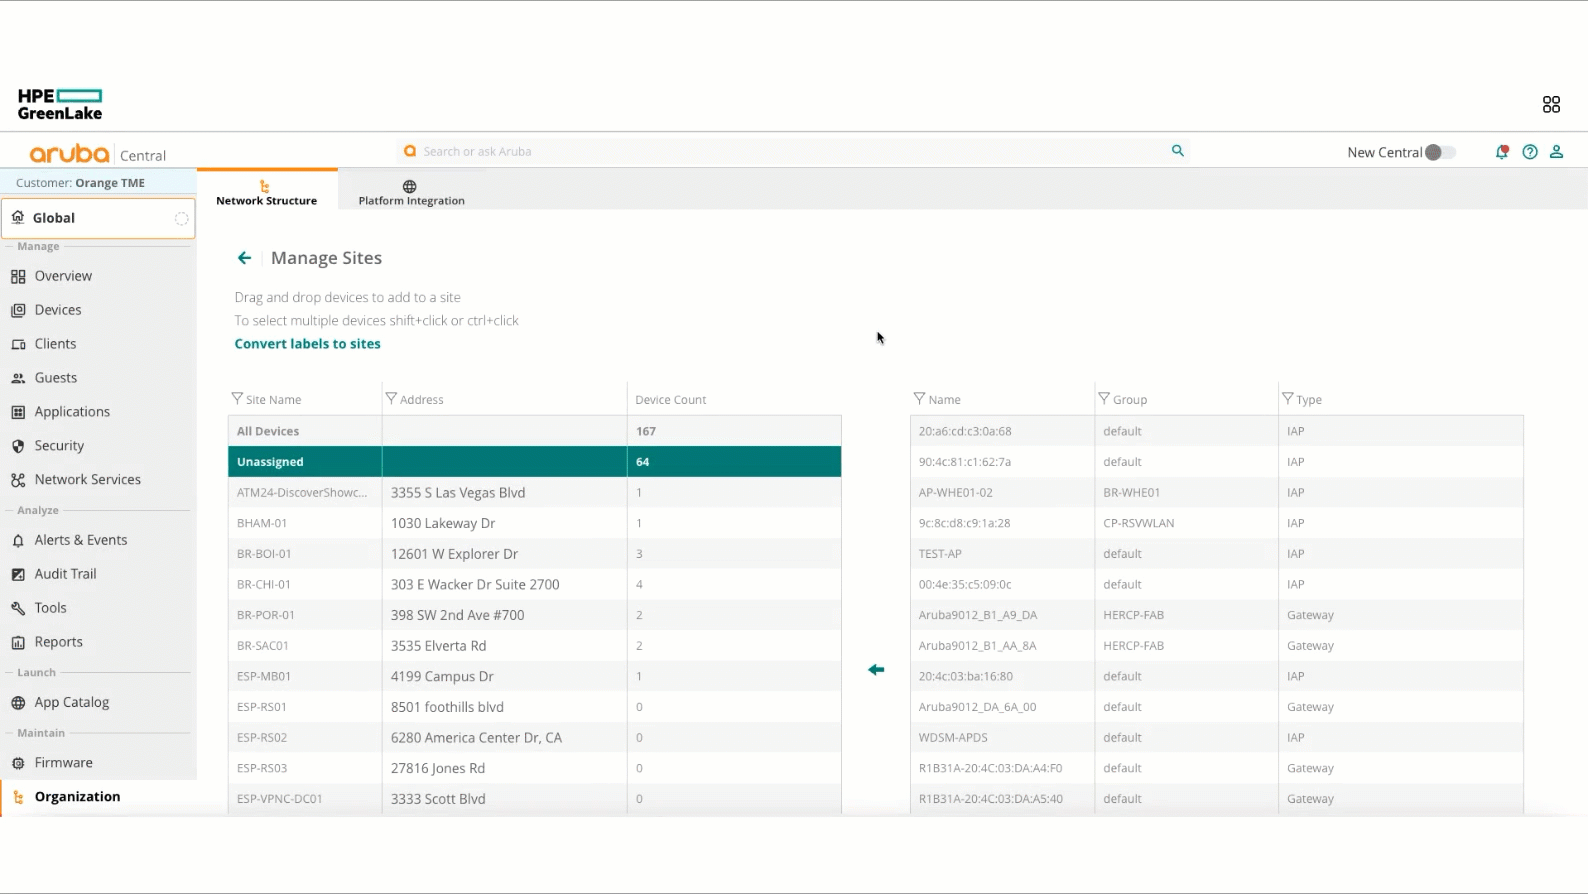Click the Alerts & Events bell icon

coord(18,540)
